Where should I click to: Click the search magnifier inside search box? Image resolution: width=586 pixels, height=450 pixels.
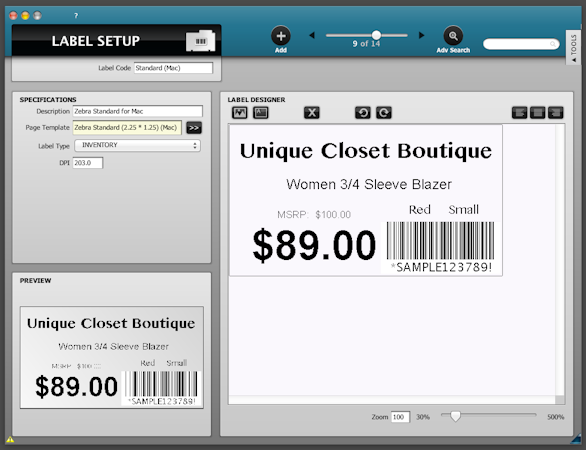click(553, 44)
